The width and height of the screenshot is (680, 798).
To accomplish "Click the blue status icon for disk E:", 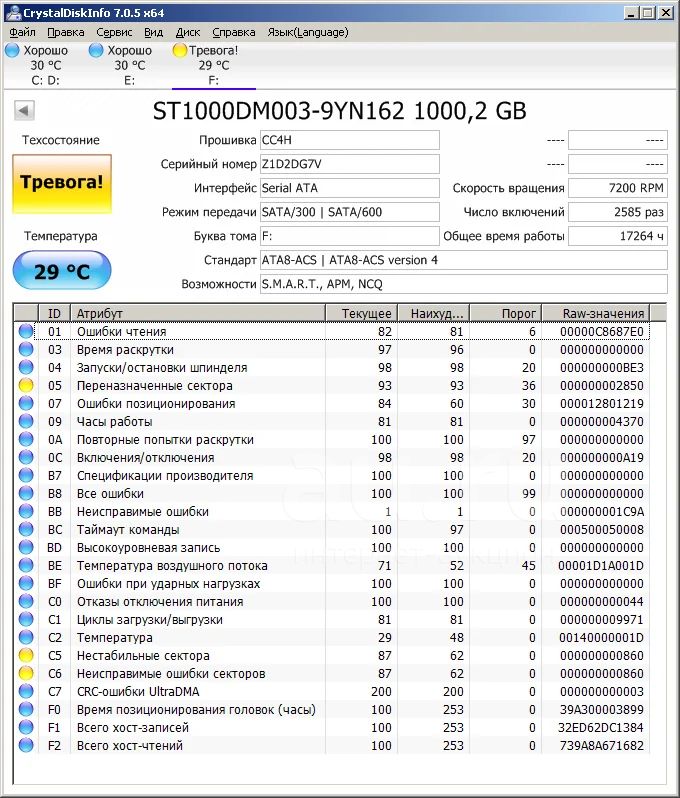I will (96, 50).
